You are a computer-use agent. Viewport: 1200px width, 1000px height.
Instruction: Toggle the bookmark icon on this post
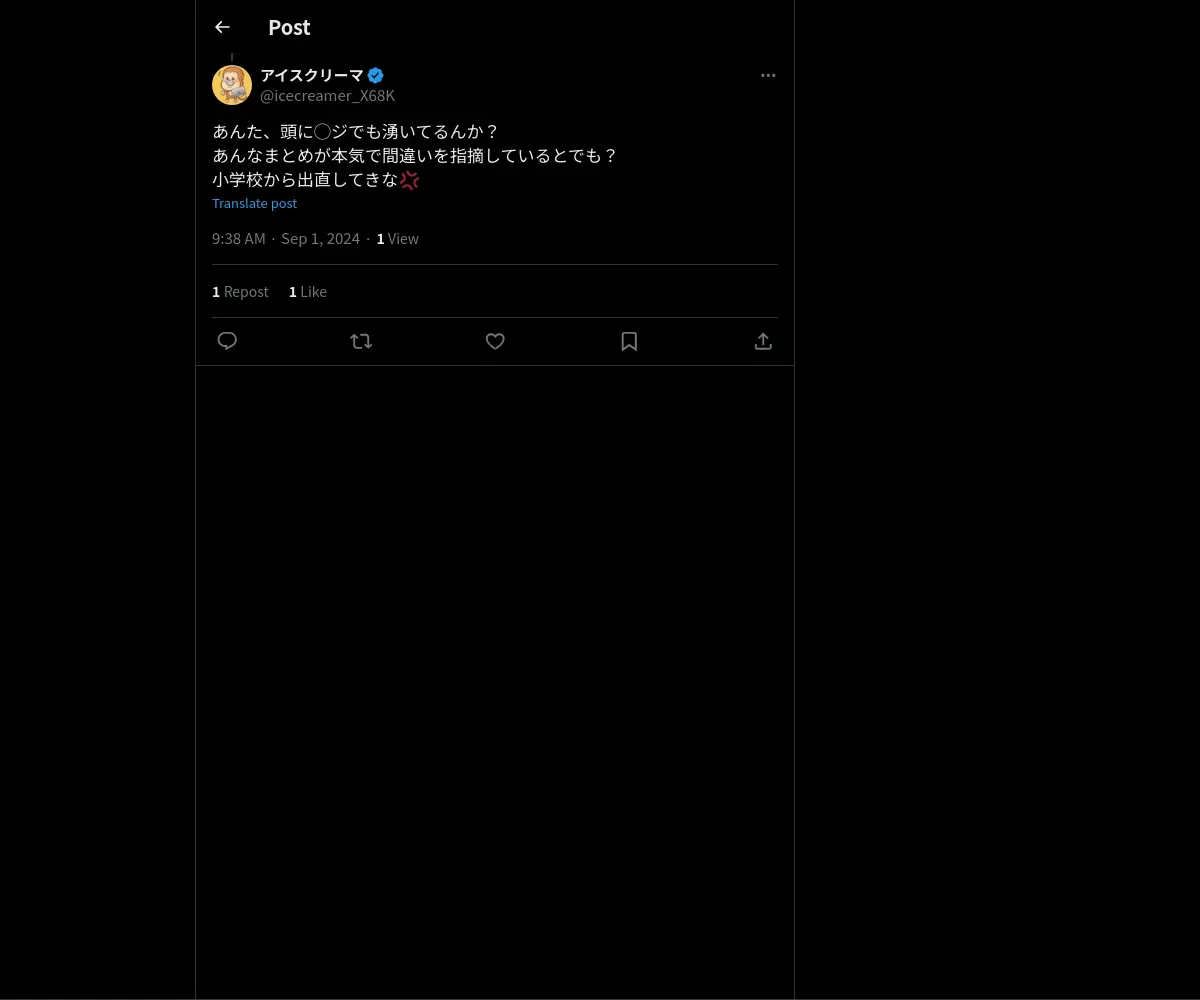[629, 341]
